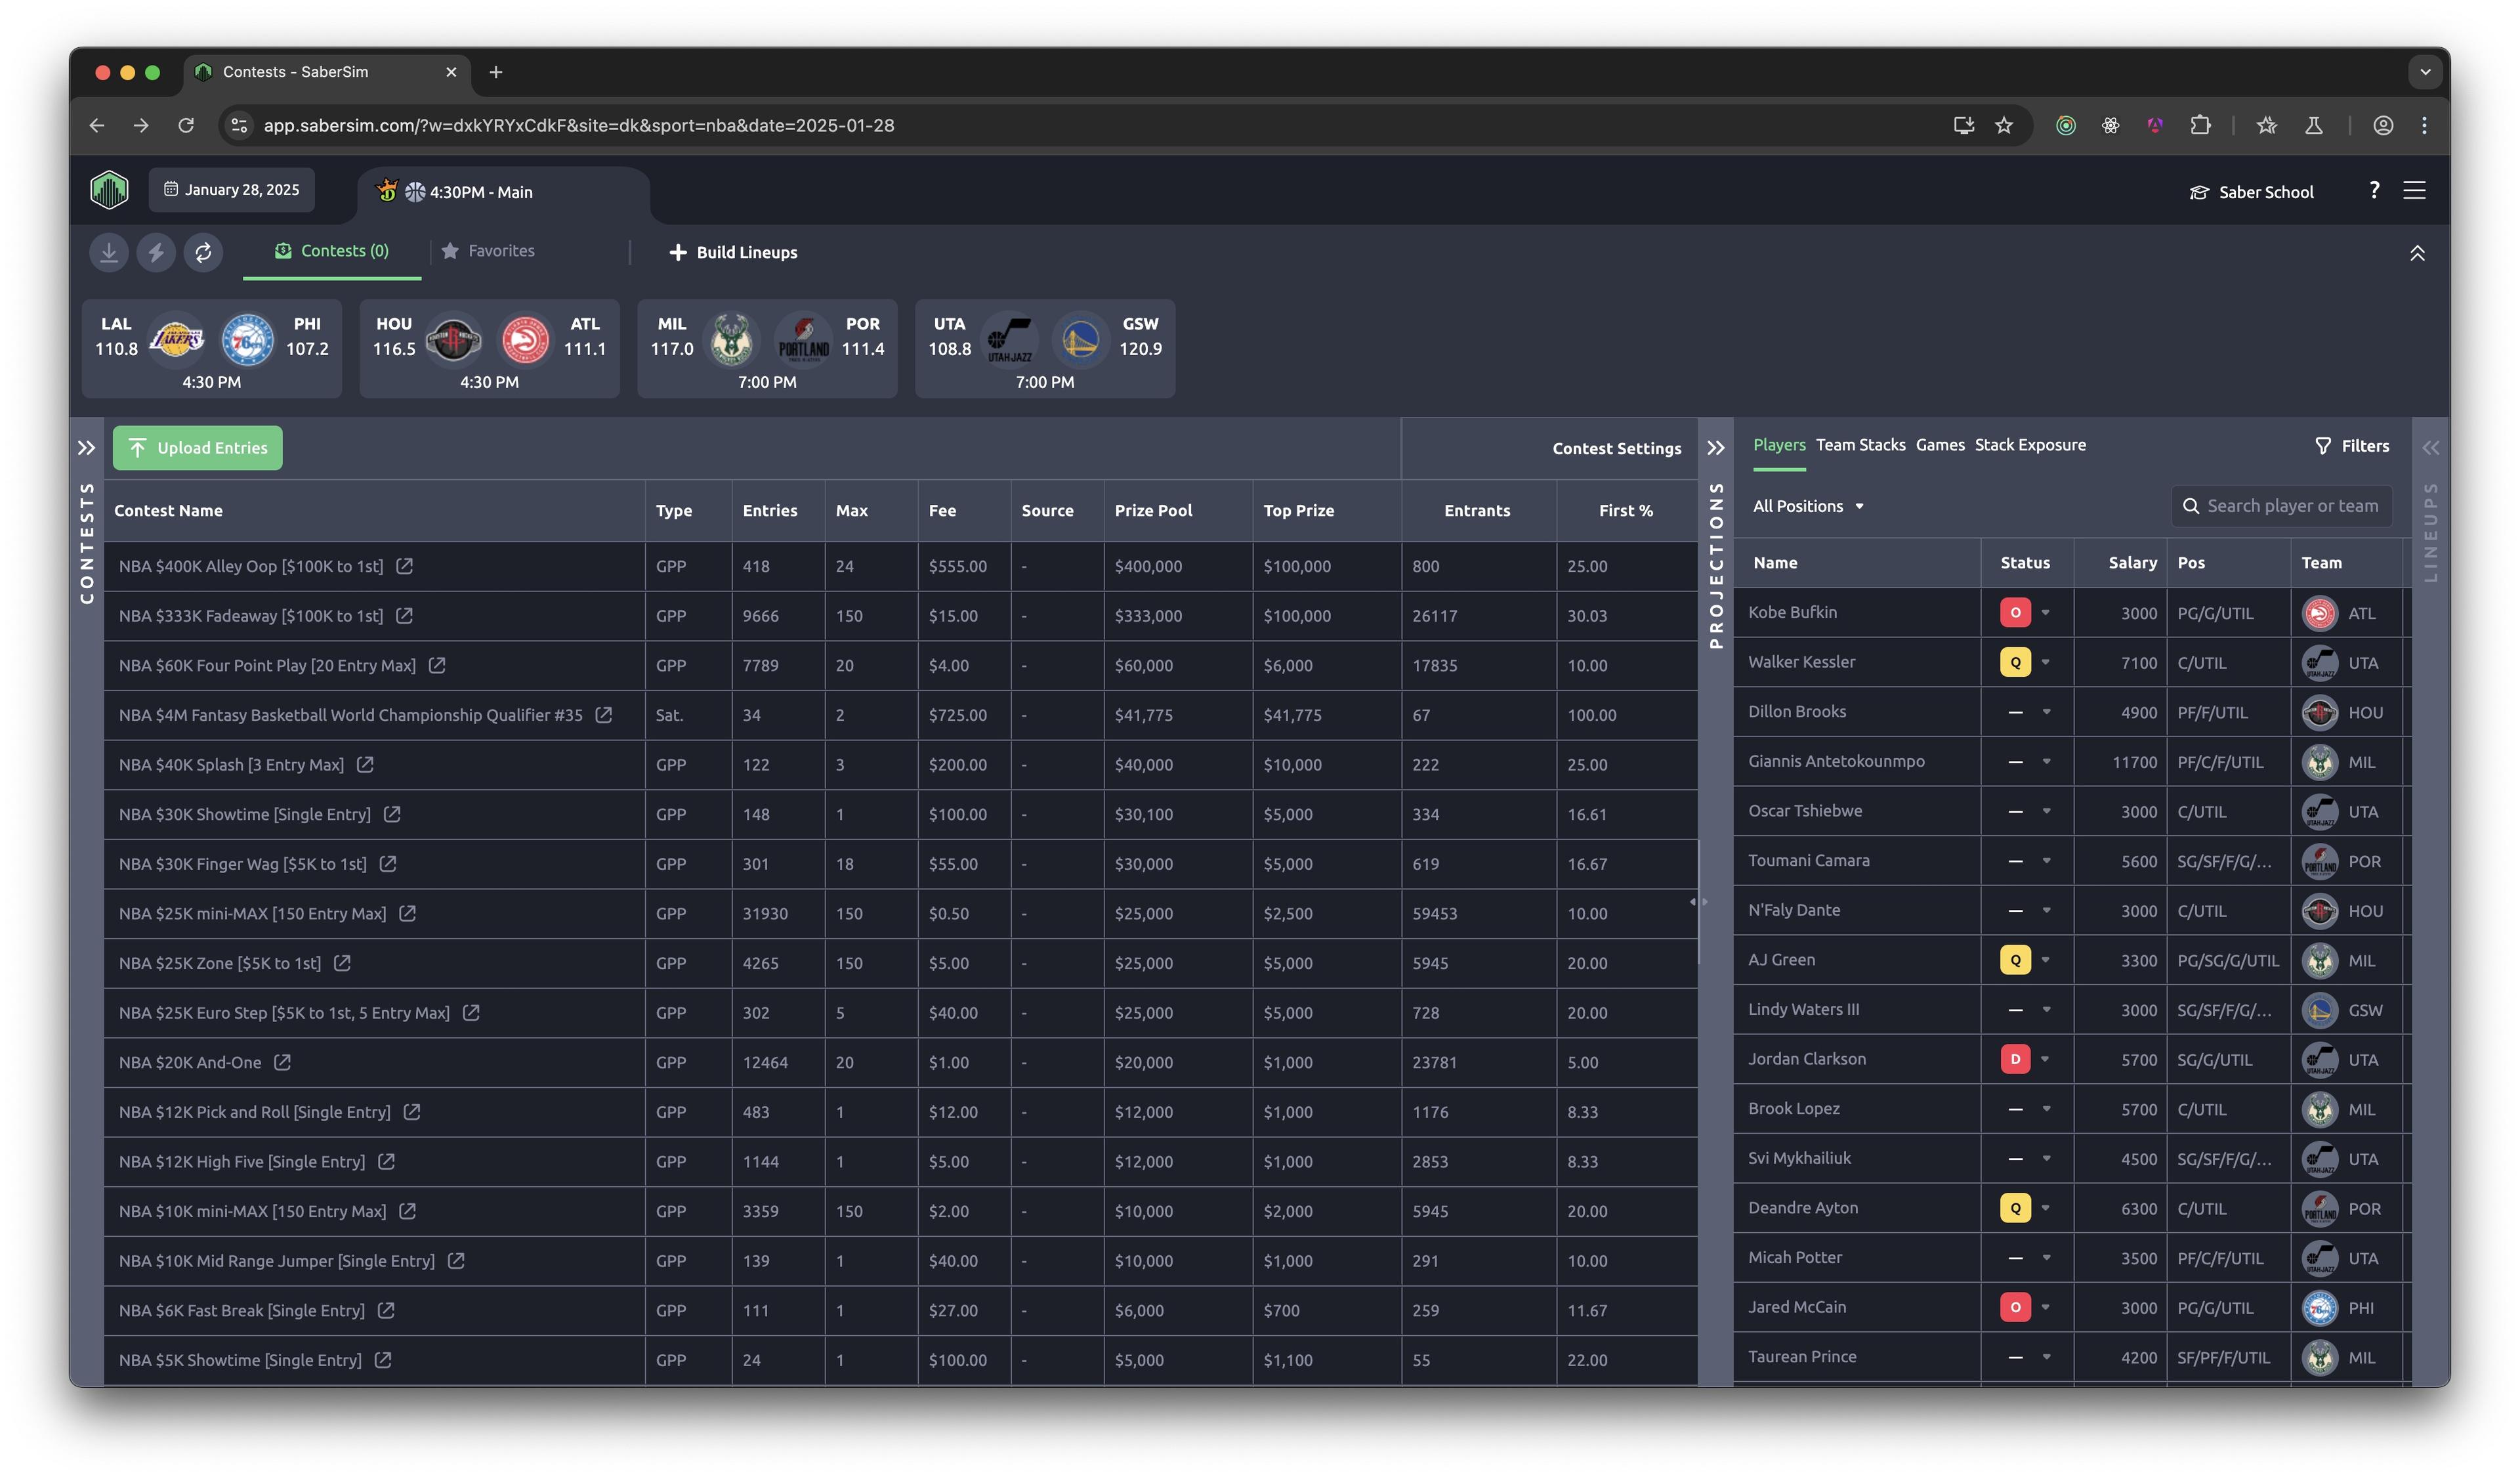Screen dimensions: 2520x1479
Task: Collapse header with double-chevron up icon
Action: point(2417,253)
